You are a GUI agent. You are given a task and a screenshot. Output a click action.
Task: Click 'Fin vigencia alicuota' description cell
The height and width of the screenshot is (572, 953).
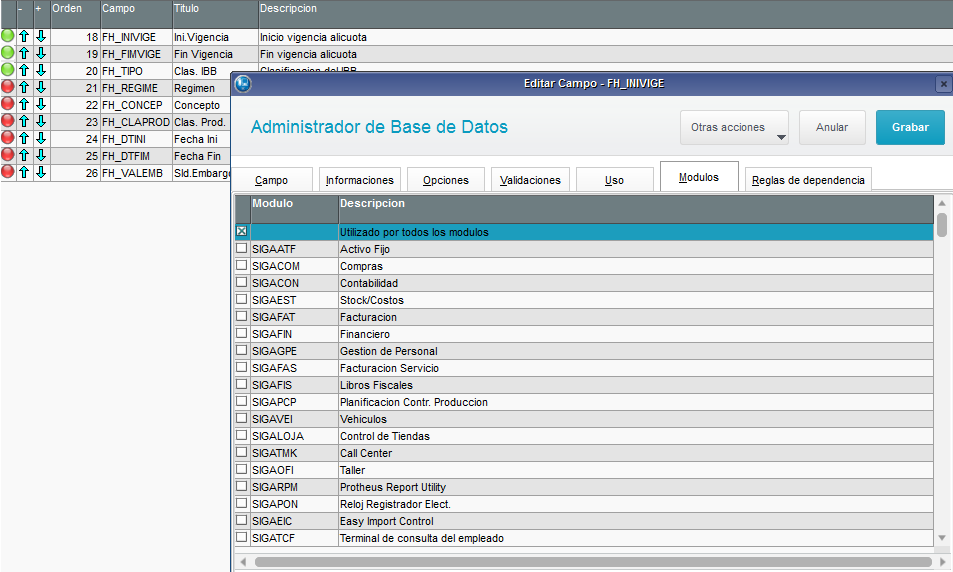coord(605,53)
